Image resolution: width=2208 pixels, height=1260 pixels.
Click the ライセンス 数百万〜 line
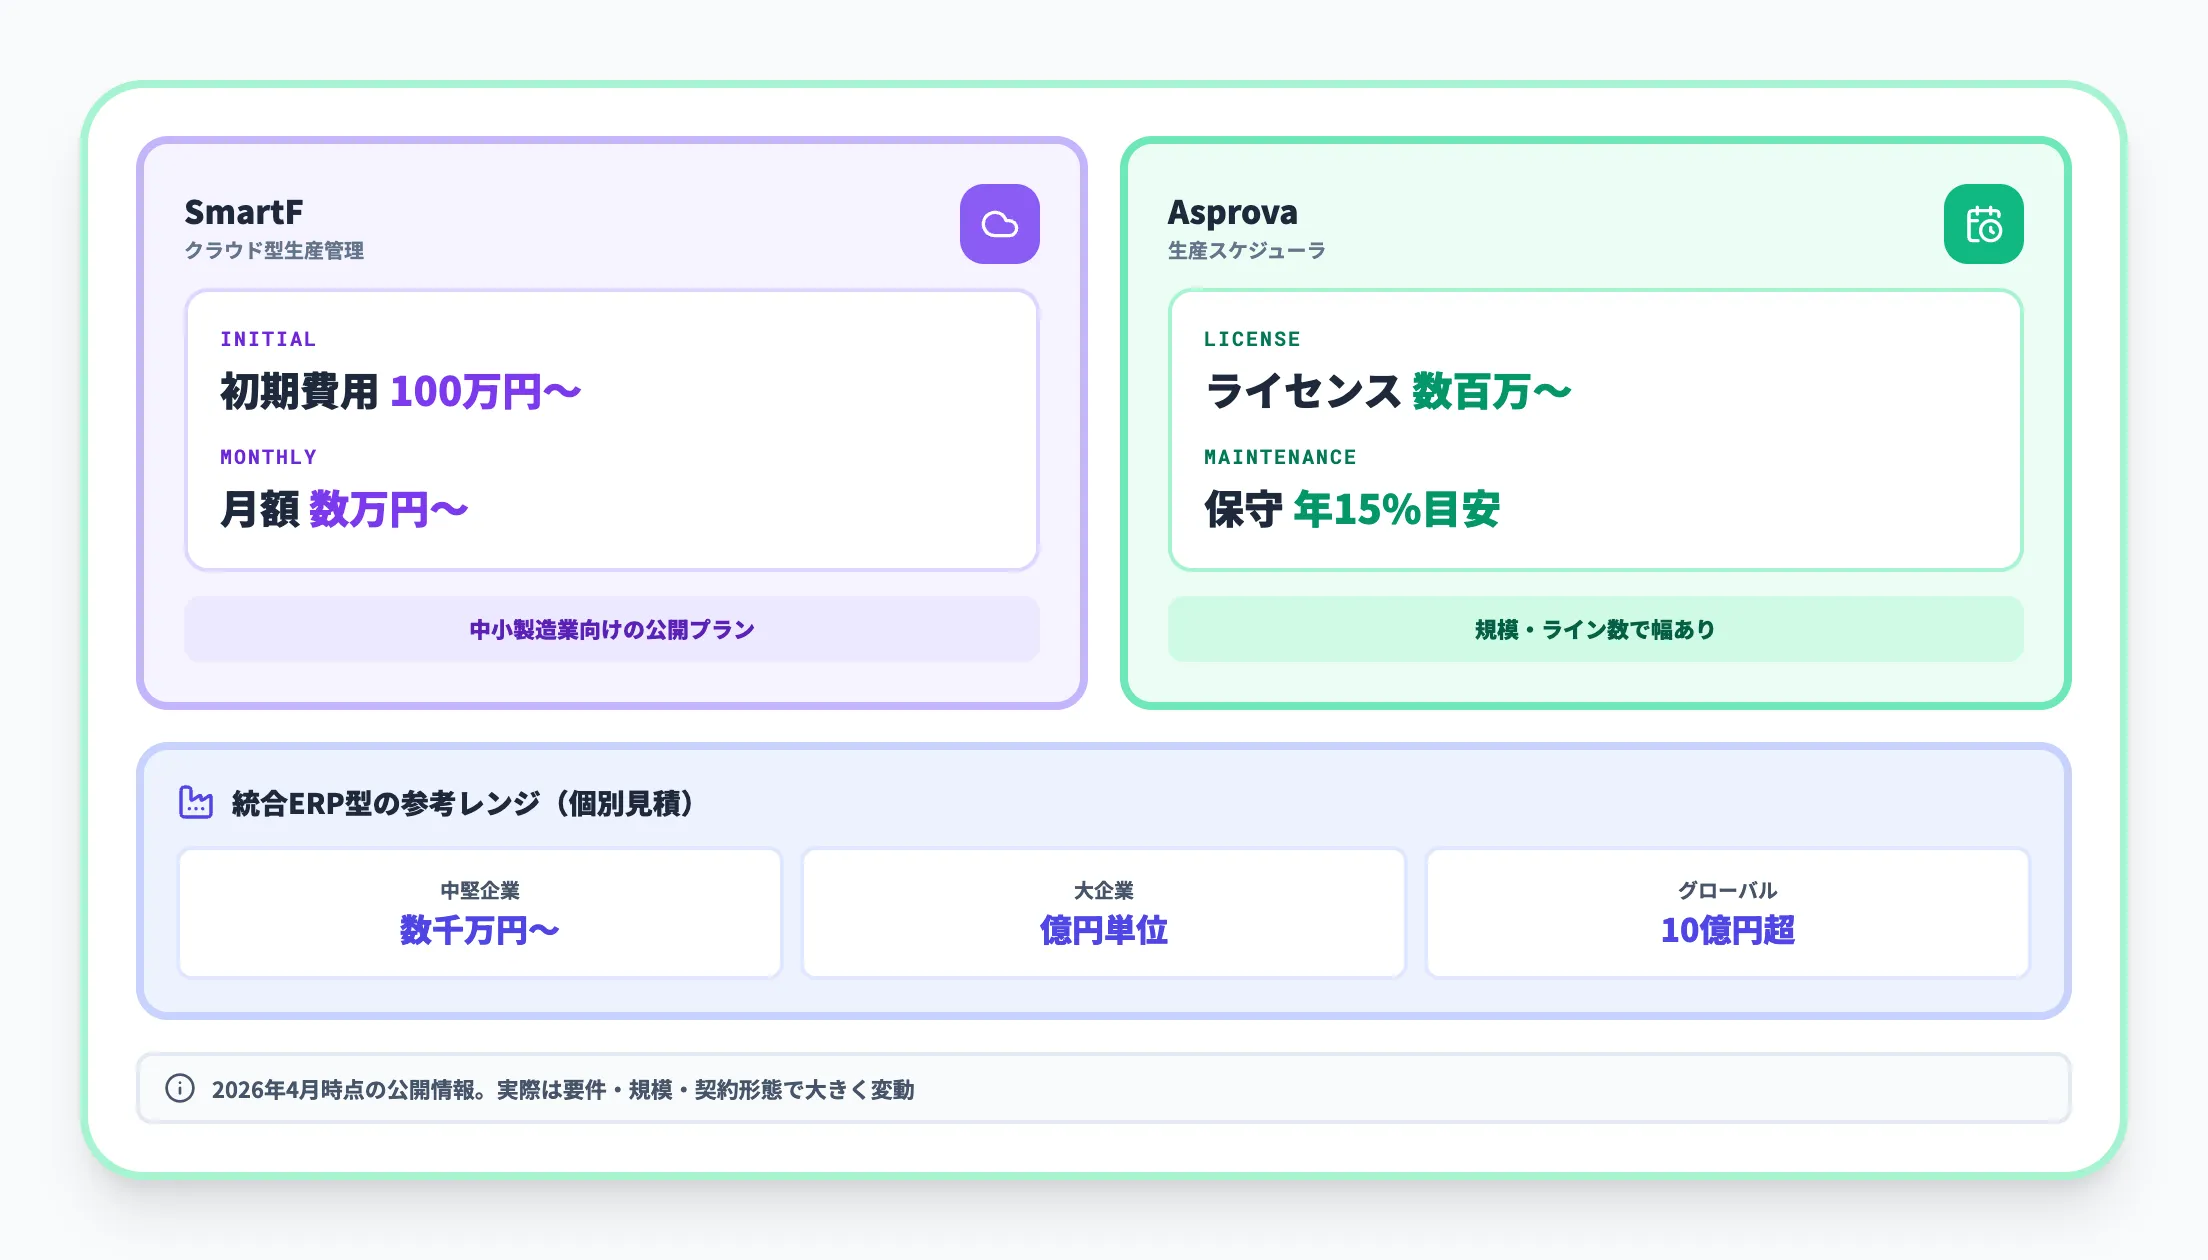[x=1388, y=391]
